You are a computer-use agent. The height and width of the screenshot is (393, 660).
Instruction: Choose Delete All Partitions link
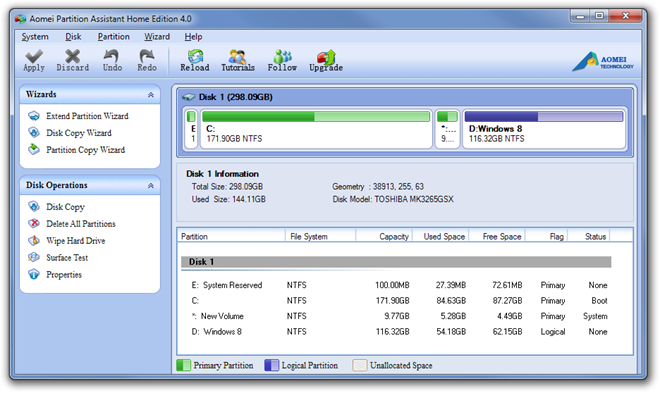81,224
